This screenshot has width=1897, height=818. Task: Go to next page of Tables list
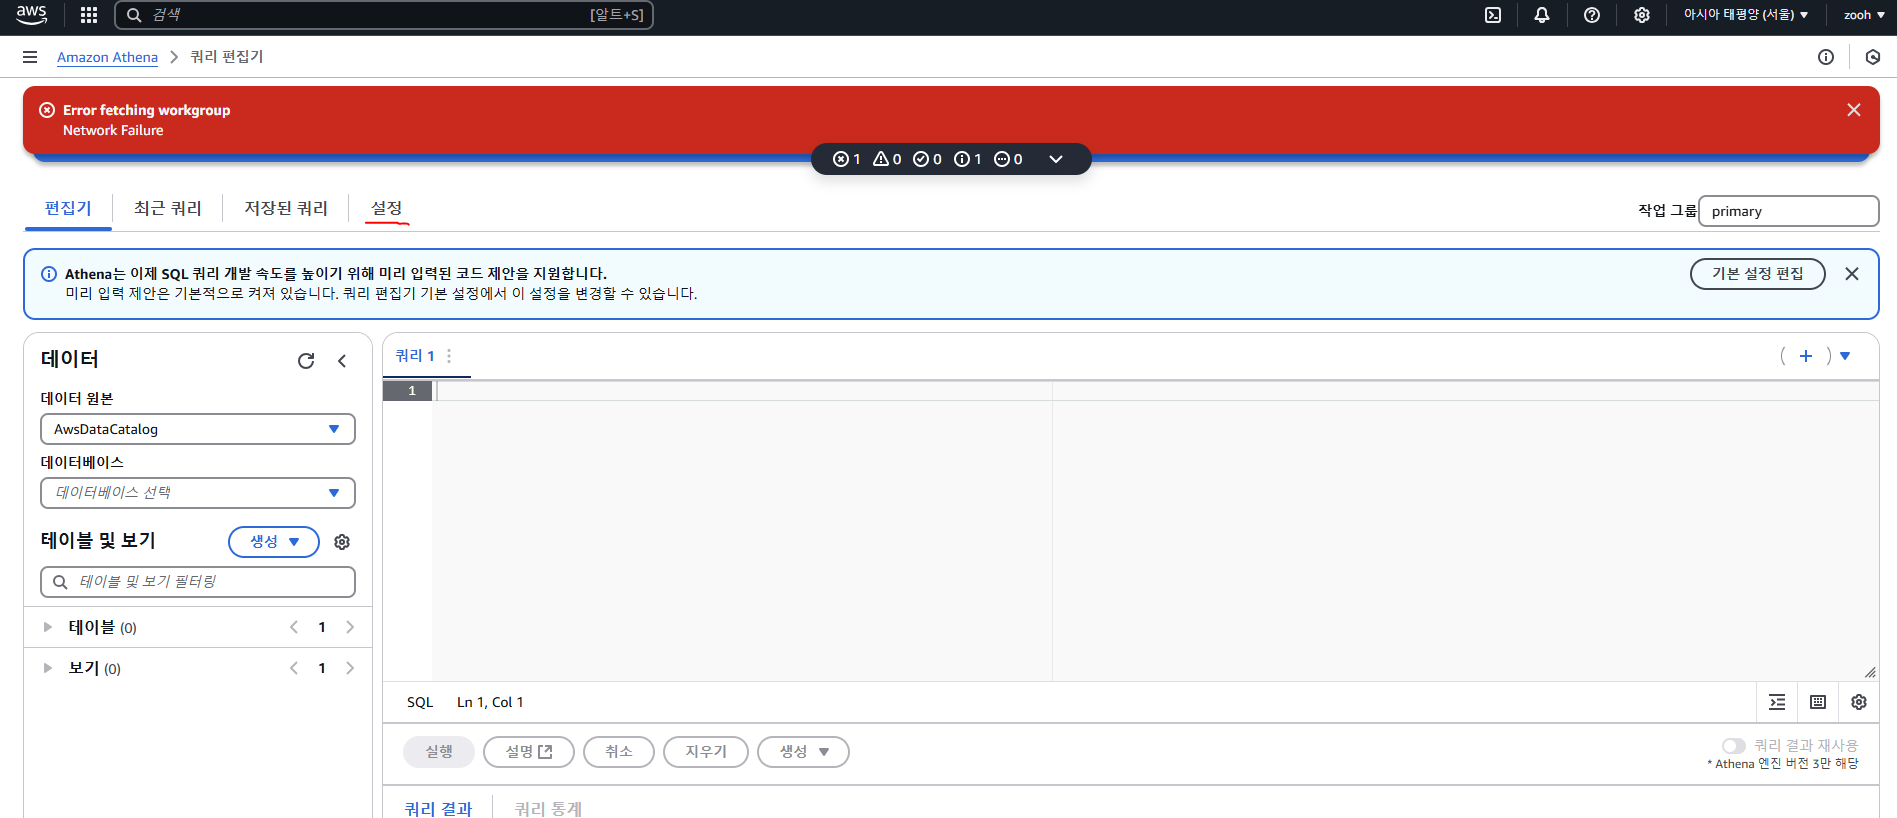(x=350, y=627)
